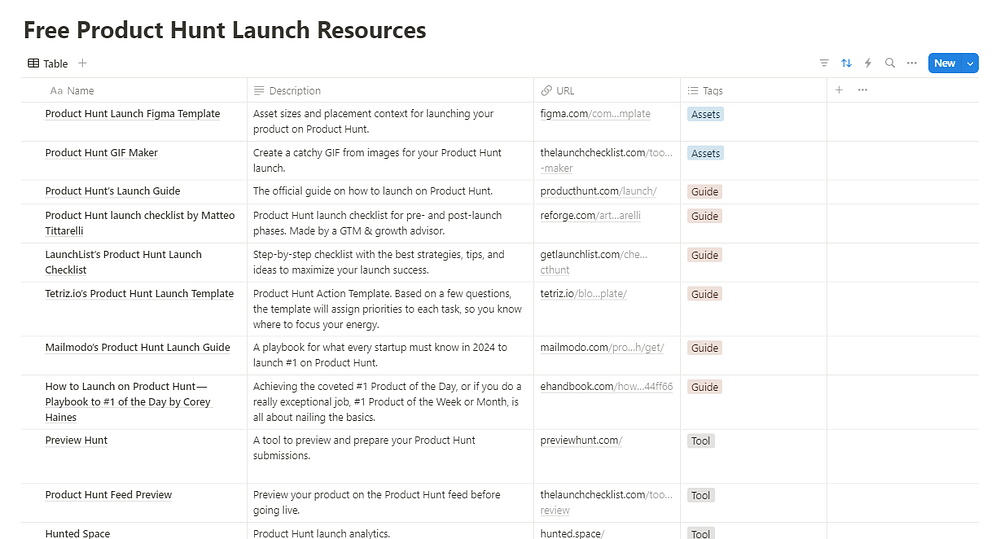Open the previewhunt.com link
The width and height of the screenshot is (1000, 539).
(x=581, y=440)
